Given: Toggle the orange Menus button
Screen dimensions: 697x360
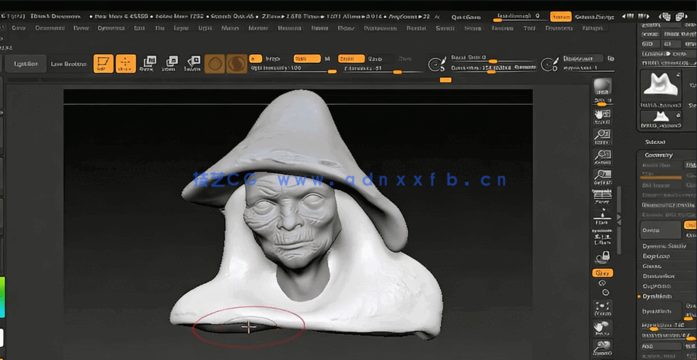Looking at the screenshot, I should click(561, 17).
